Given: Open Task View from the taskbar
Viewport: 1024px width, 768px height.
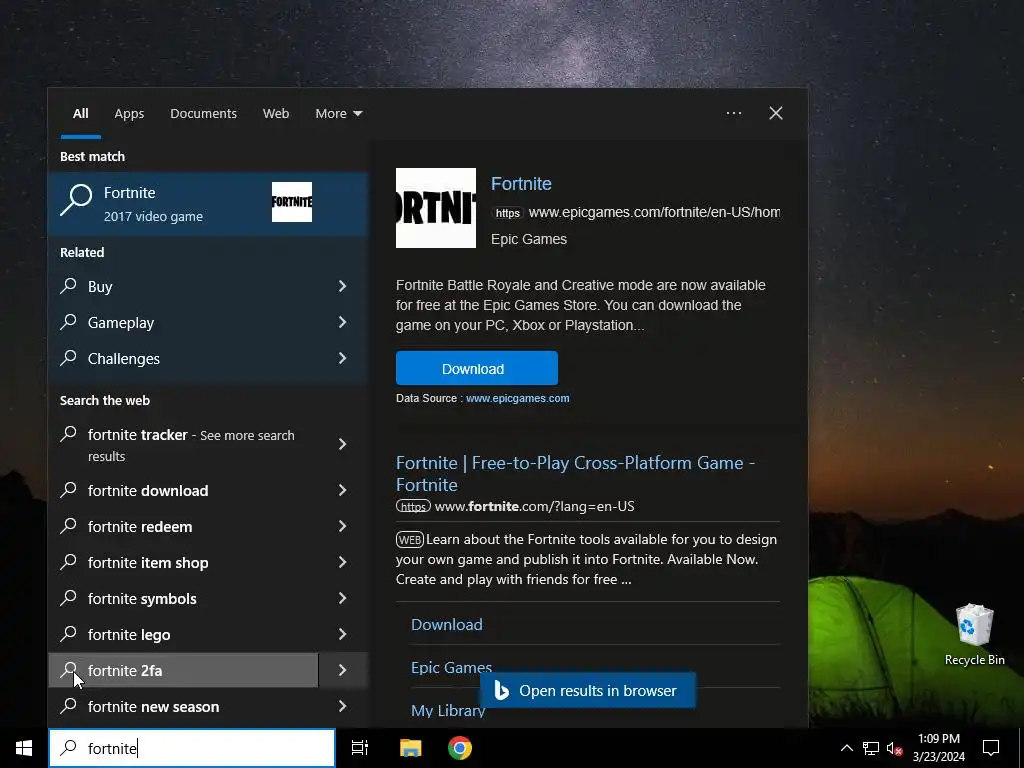Looking at the screenshot, I should 360,748.
